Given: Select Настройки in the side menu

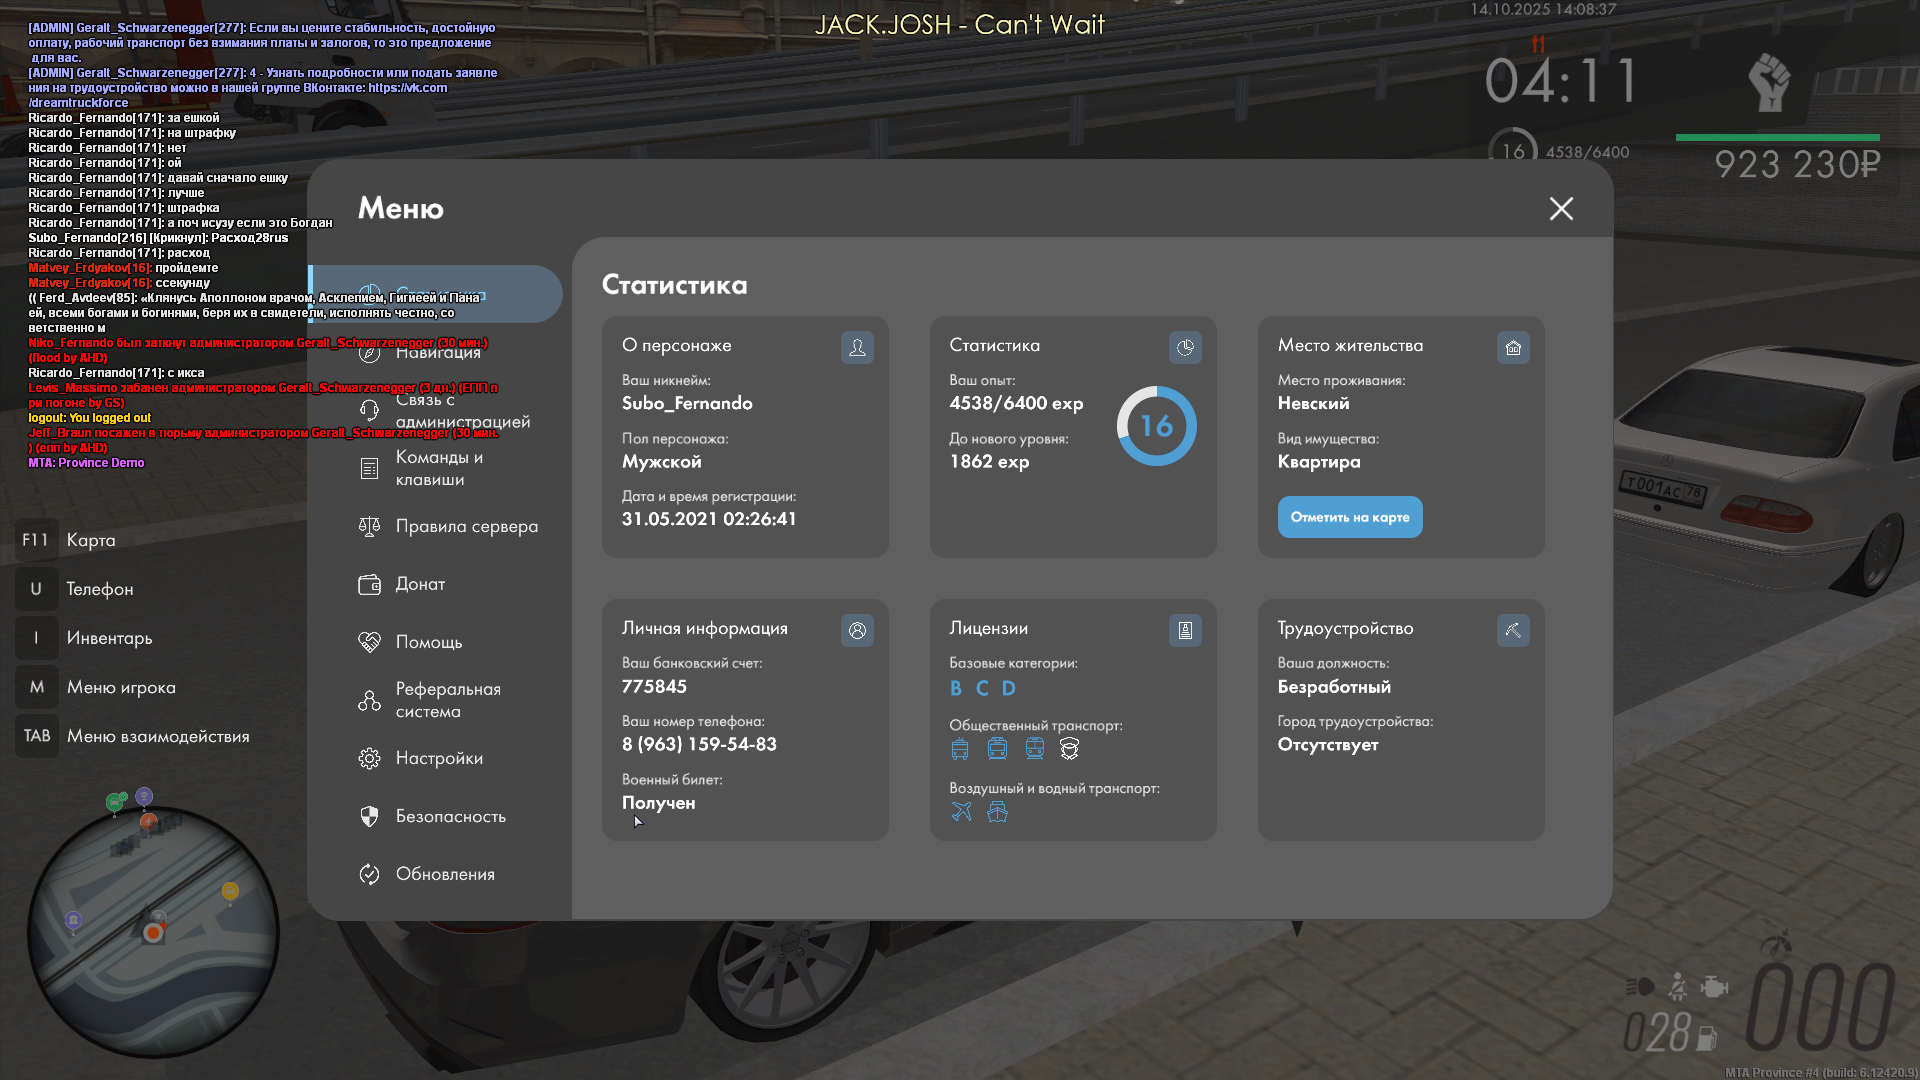Looking at the screenshot, I should [x=438, y=758].
